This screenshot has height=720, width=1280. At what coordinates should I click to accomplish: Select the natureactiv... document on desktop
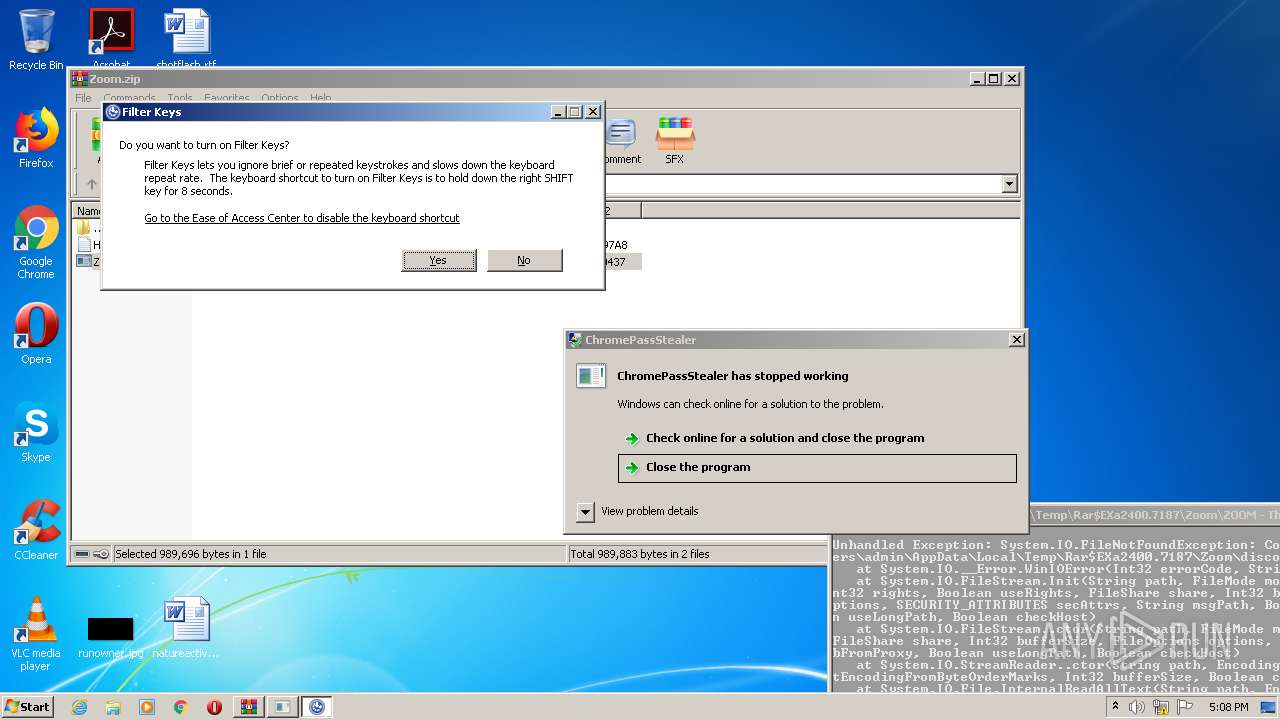click(x=186, y=628)
